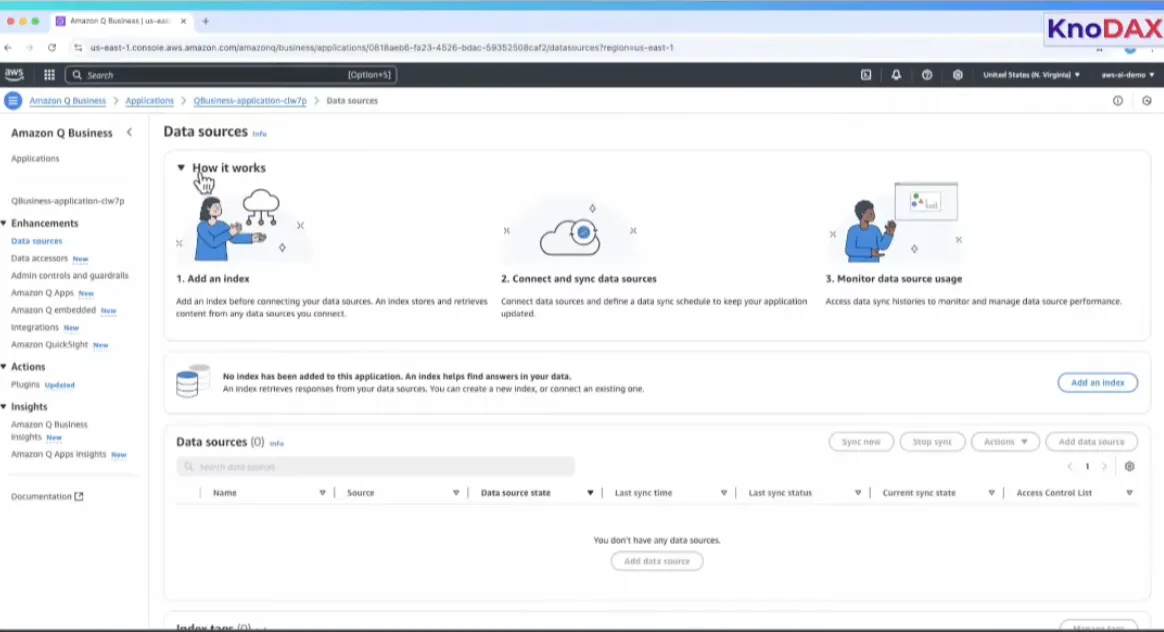Go to the next table page arrow
This screenshot has width=1164, height=632.
[x=1104, y=466]
